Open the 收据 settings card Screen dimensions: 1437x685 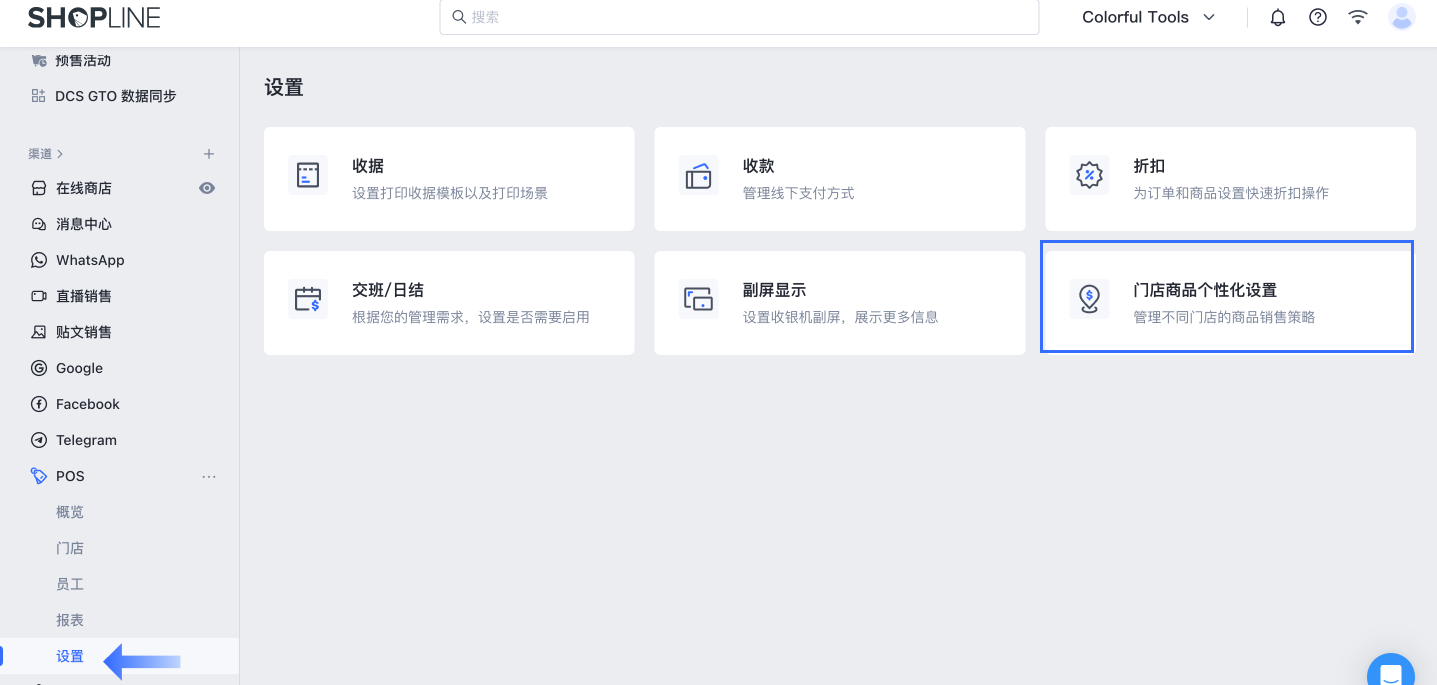[449, 179]
